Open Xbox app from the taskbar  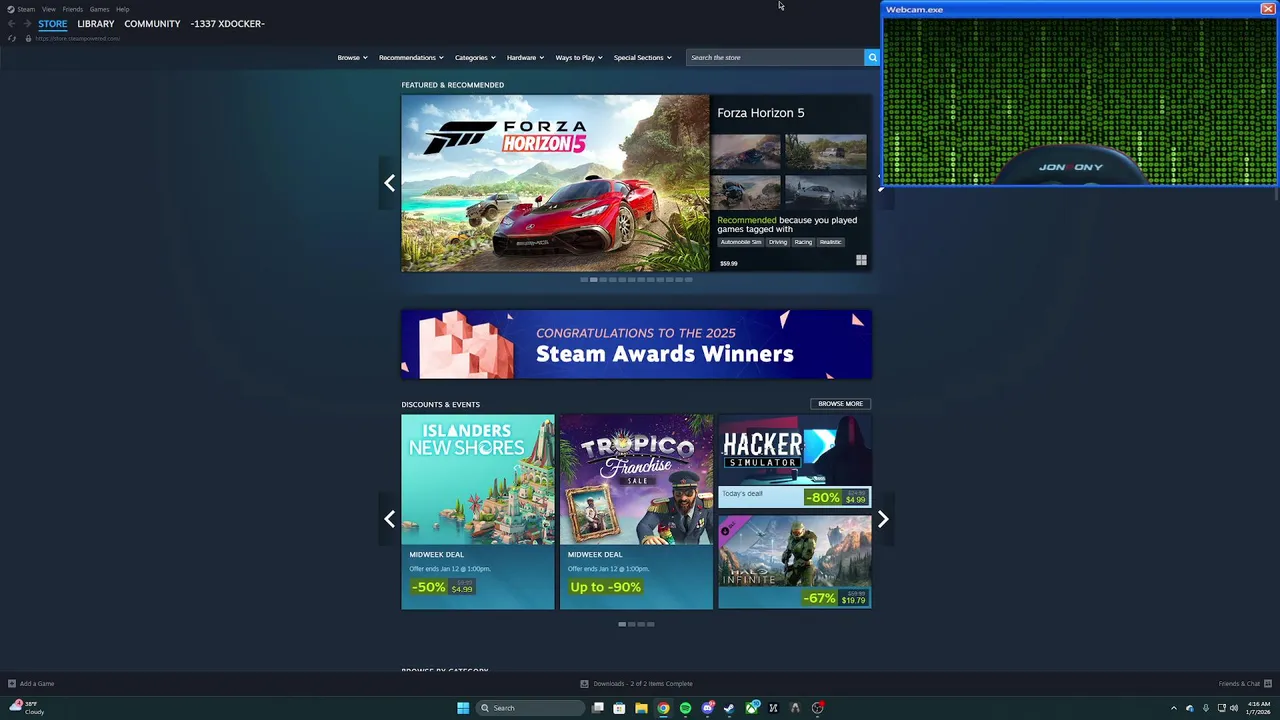tap(751, 708)
